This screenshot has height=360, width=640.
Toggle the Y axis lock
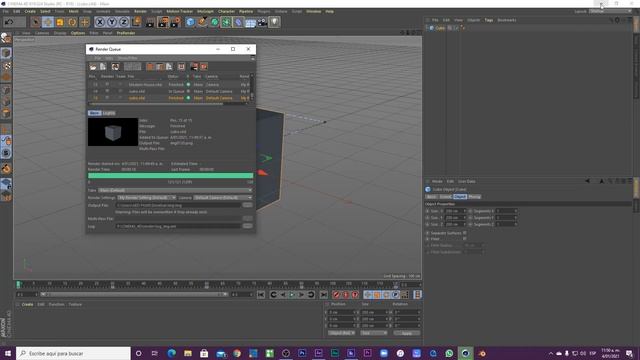(x=111, y=22)
